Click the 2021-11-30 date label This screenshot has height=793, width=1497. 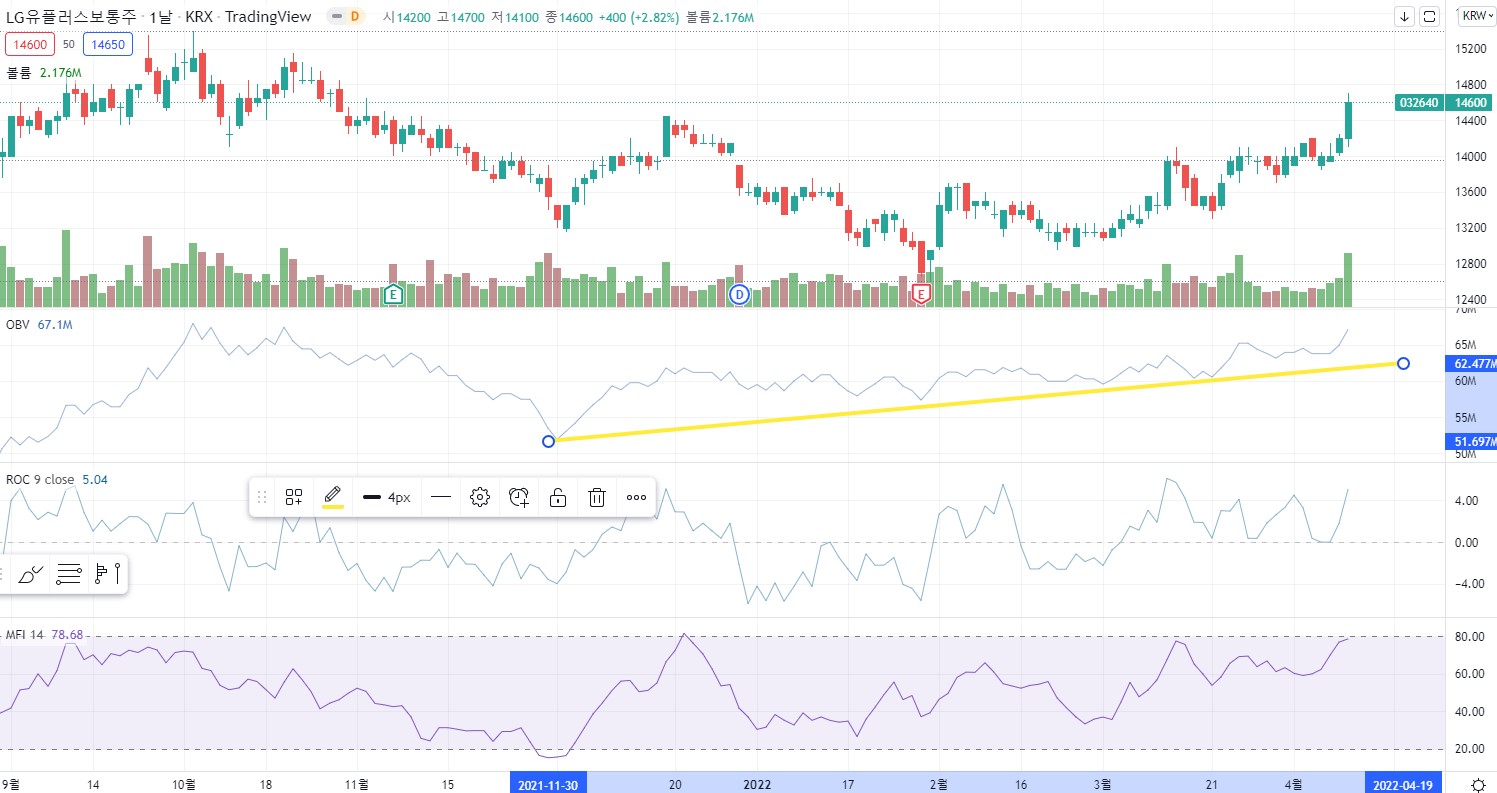pos(548,784)
